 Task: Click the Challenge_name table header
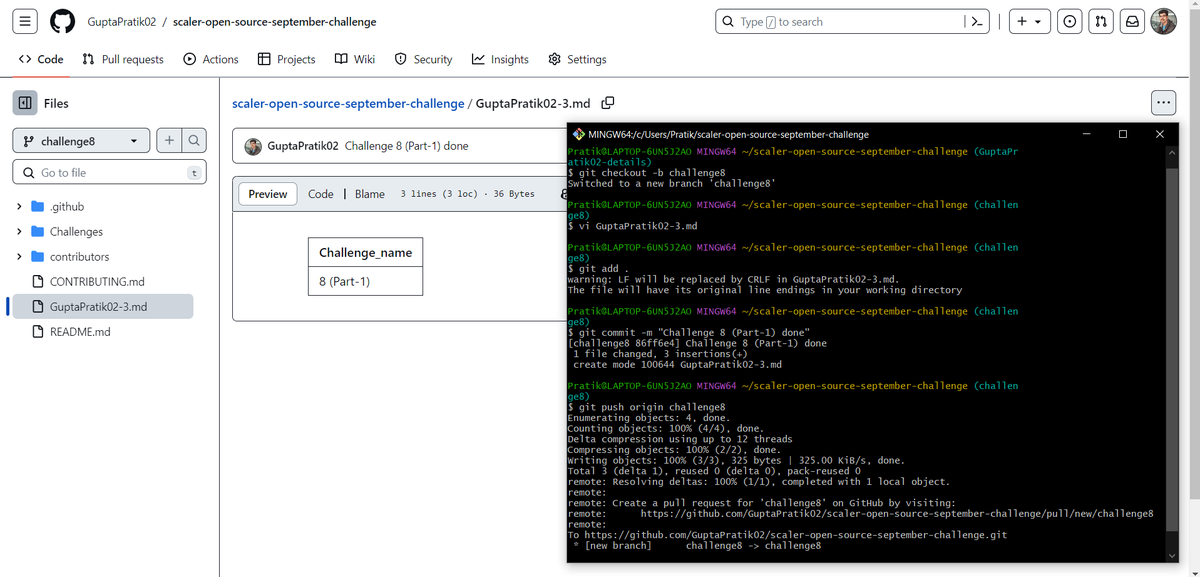pyautogui.click(x=365, y=252)
